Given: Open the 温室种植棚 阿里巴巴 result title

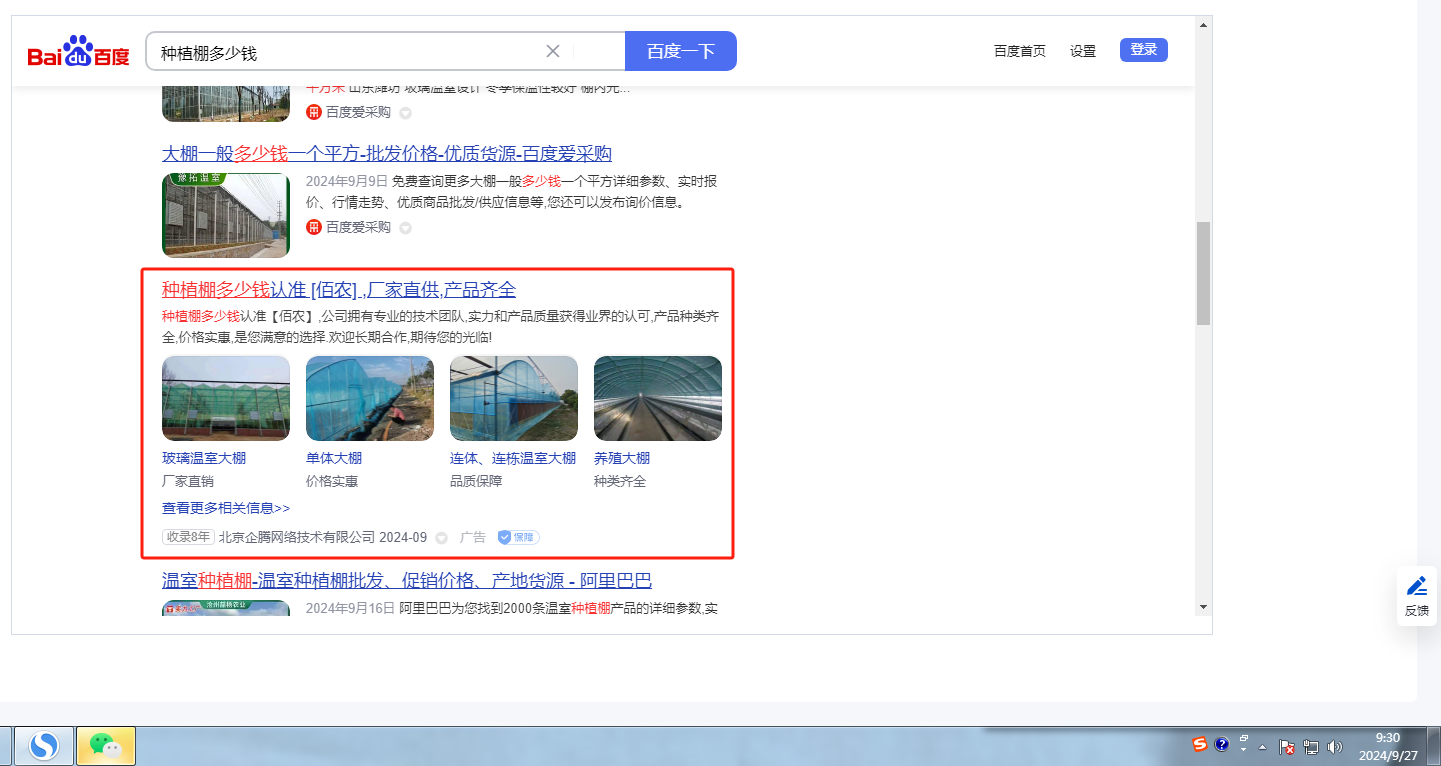Looking at the screenshot, I should click(x=407, y=581).
